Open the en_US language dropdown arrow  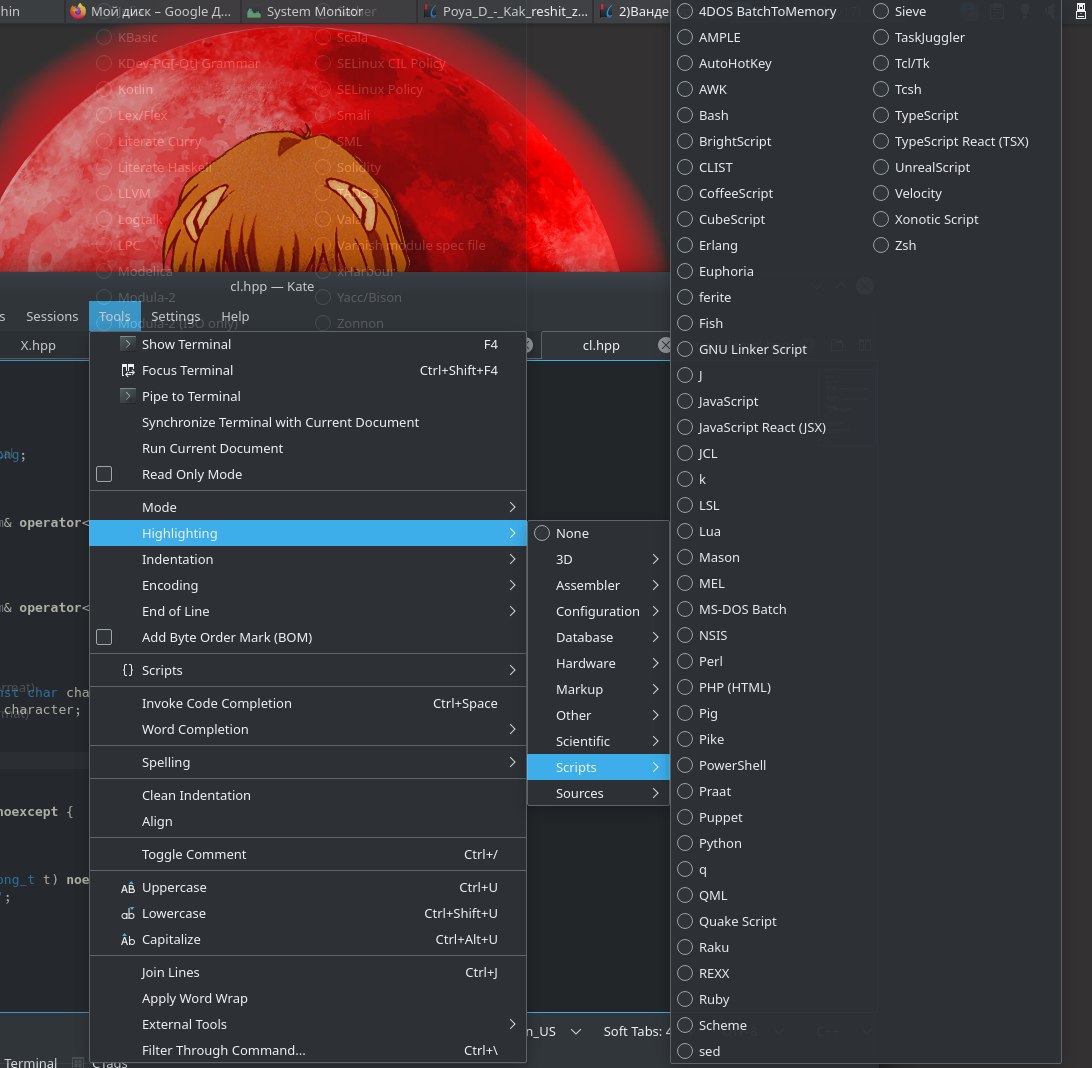click(x=576, y=1032)
